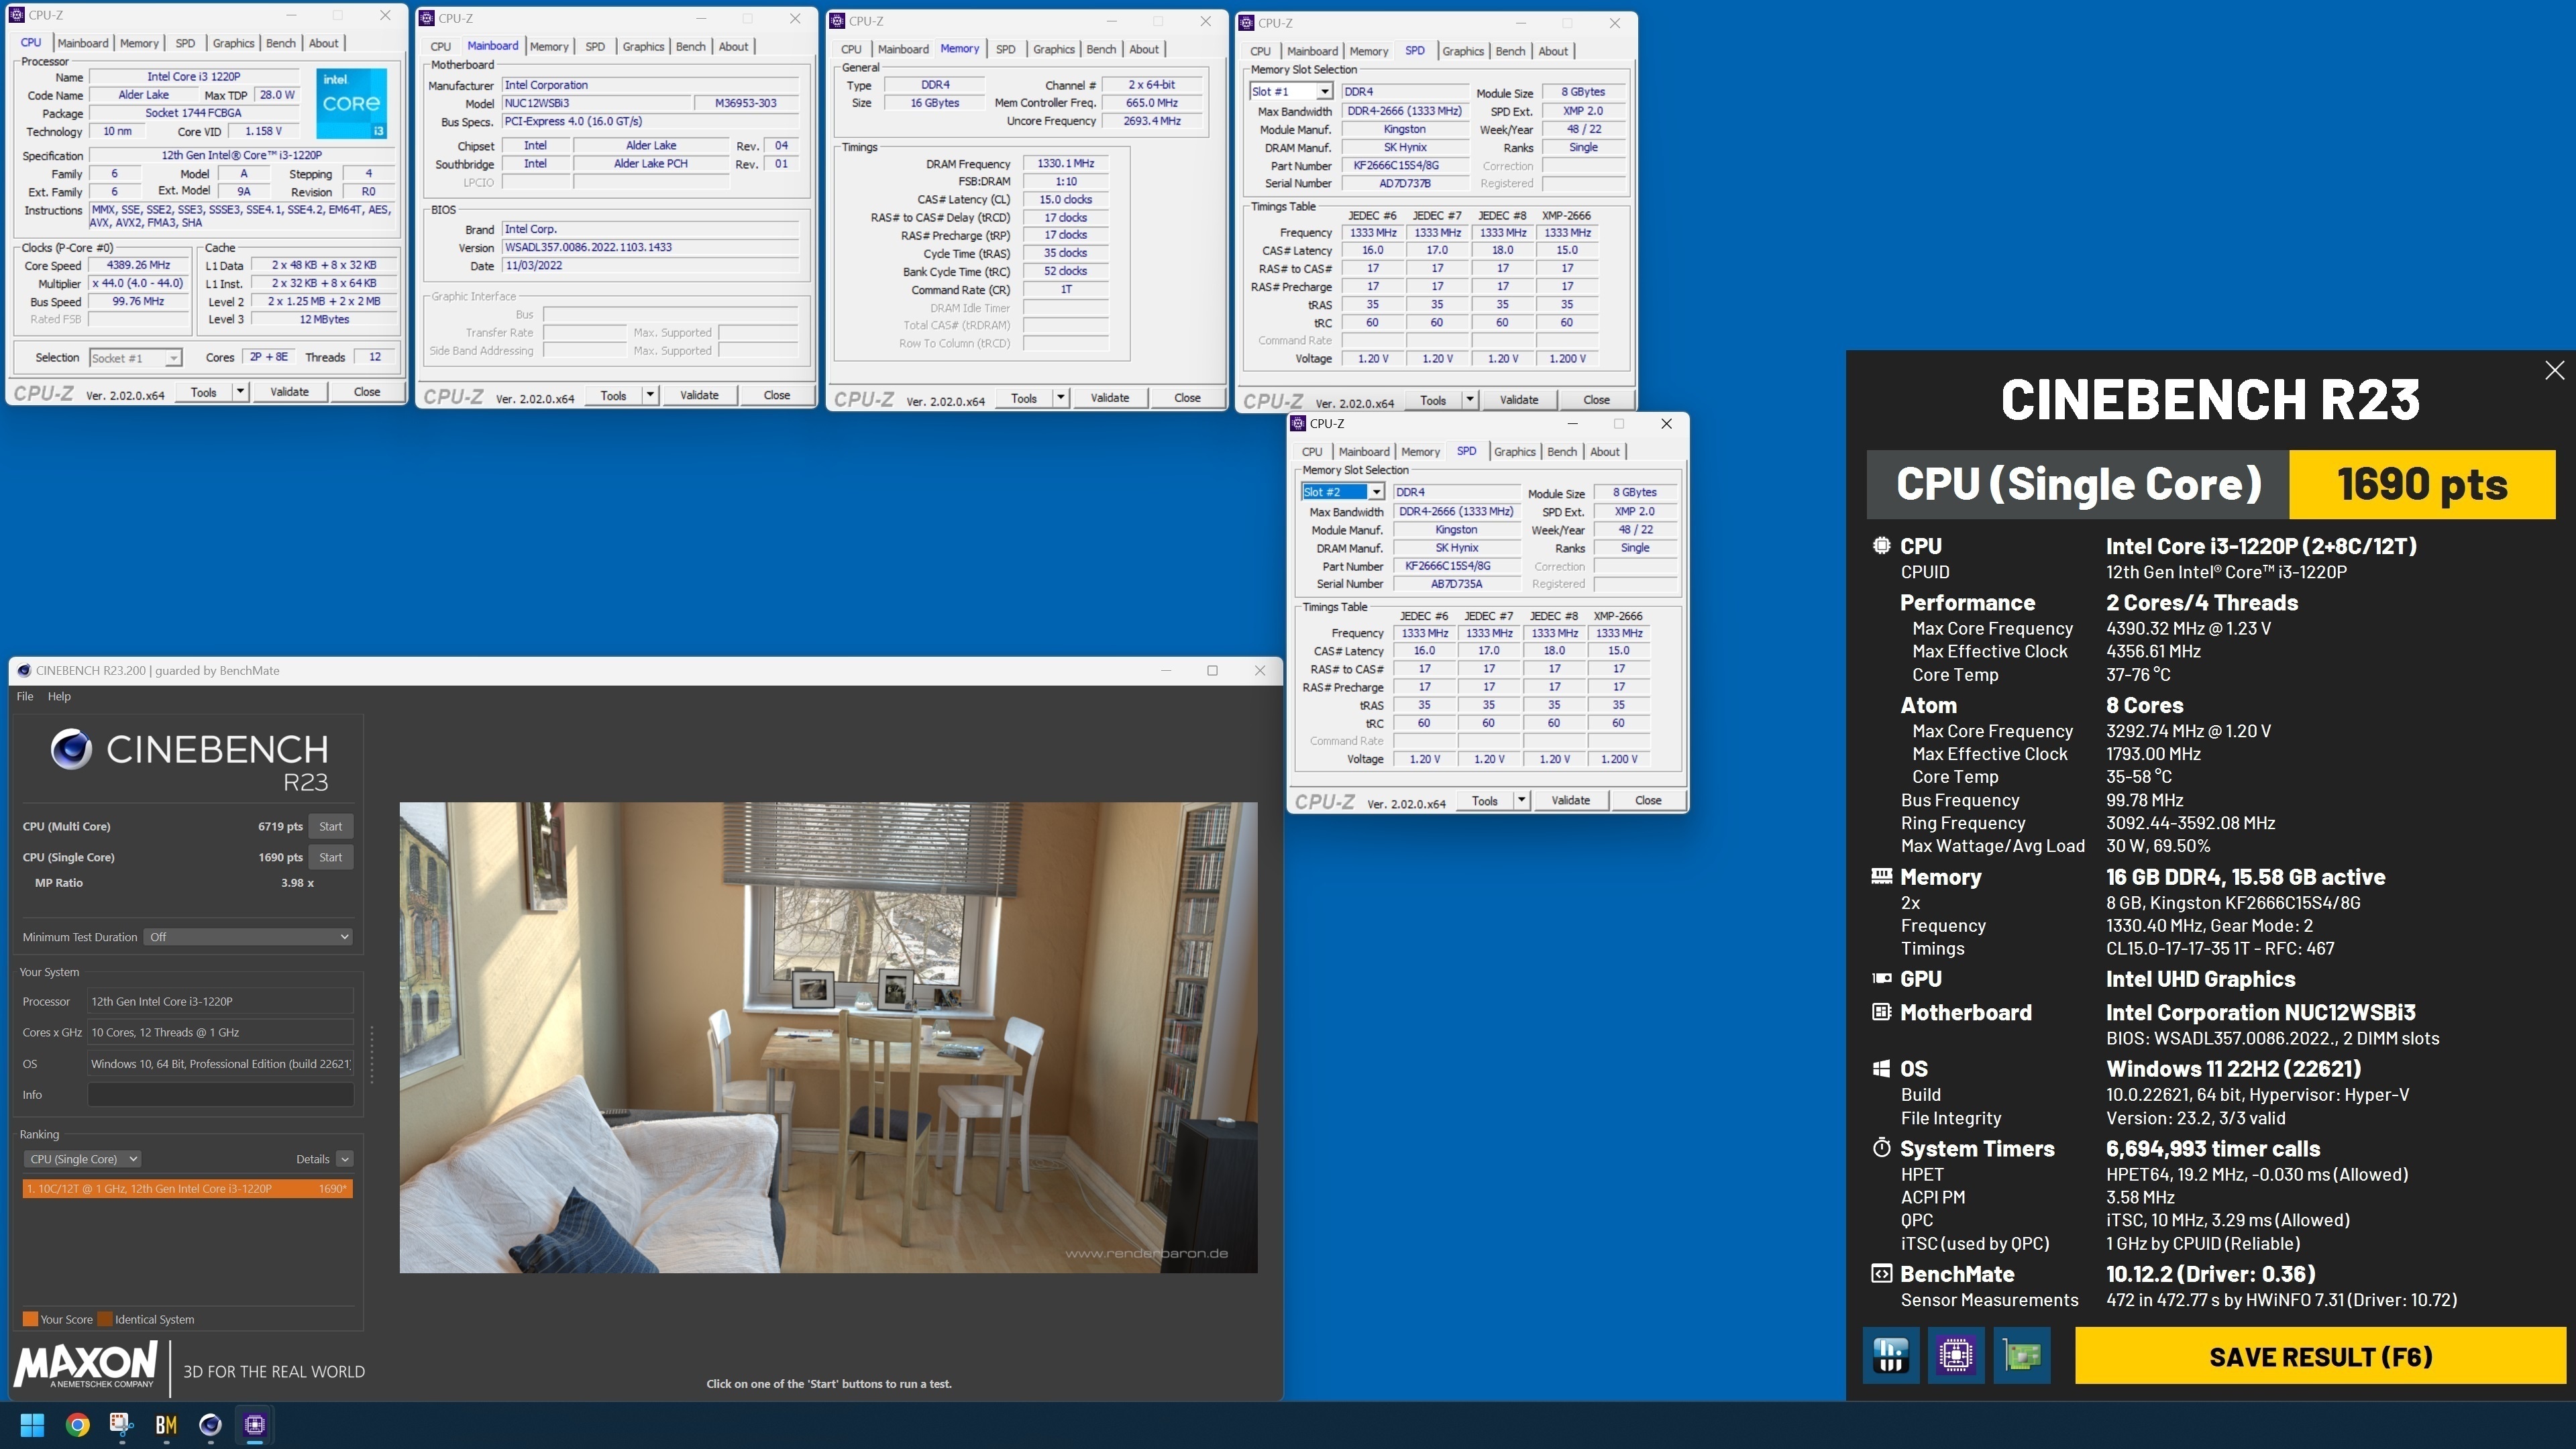Open Tools dropdown arrow in CPU-Z Mainboard window

(x=650, y=395)
